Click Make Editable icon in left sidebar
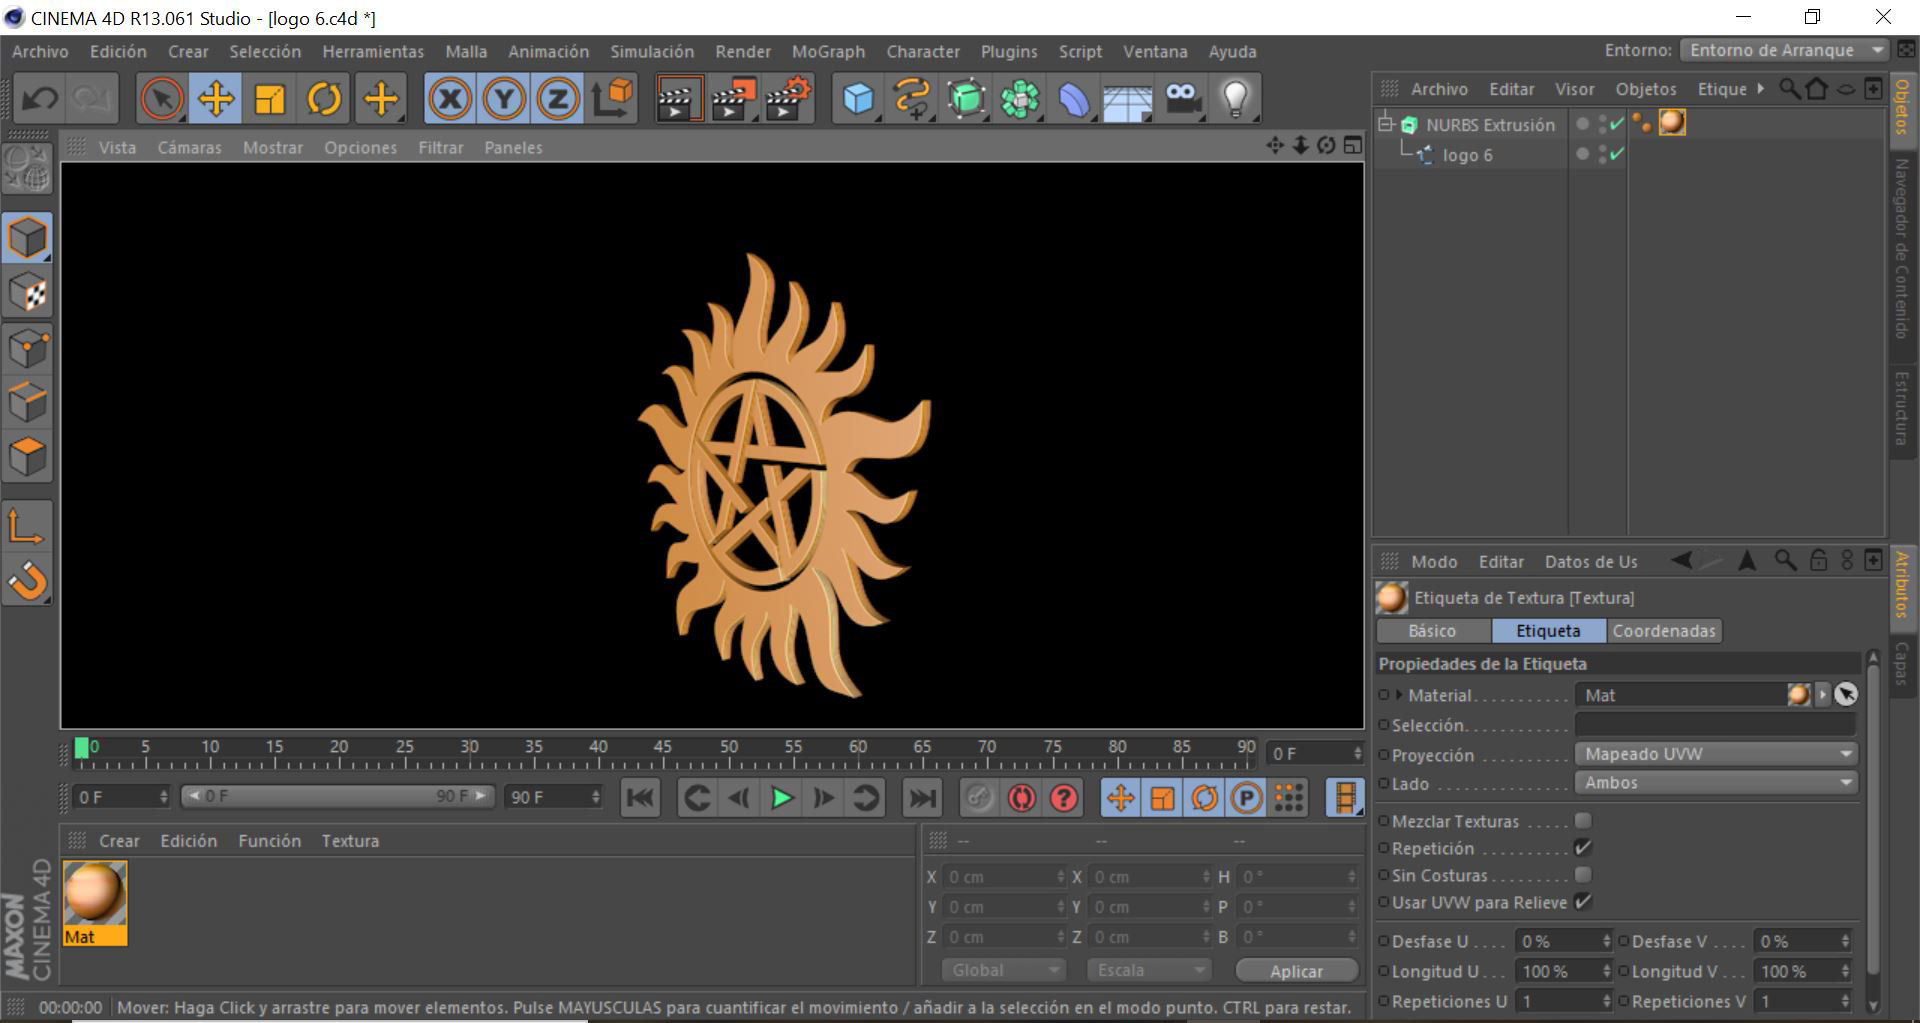1920x1023 pixels. (27, 167)
